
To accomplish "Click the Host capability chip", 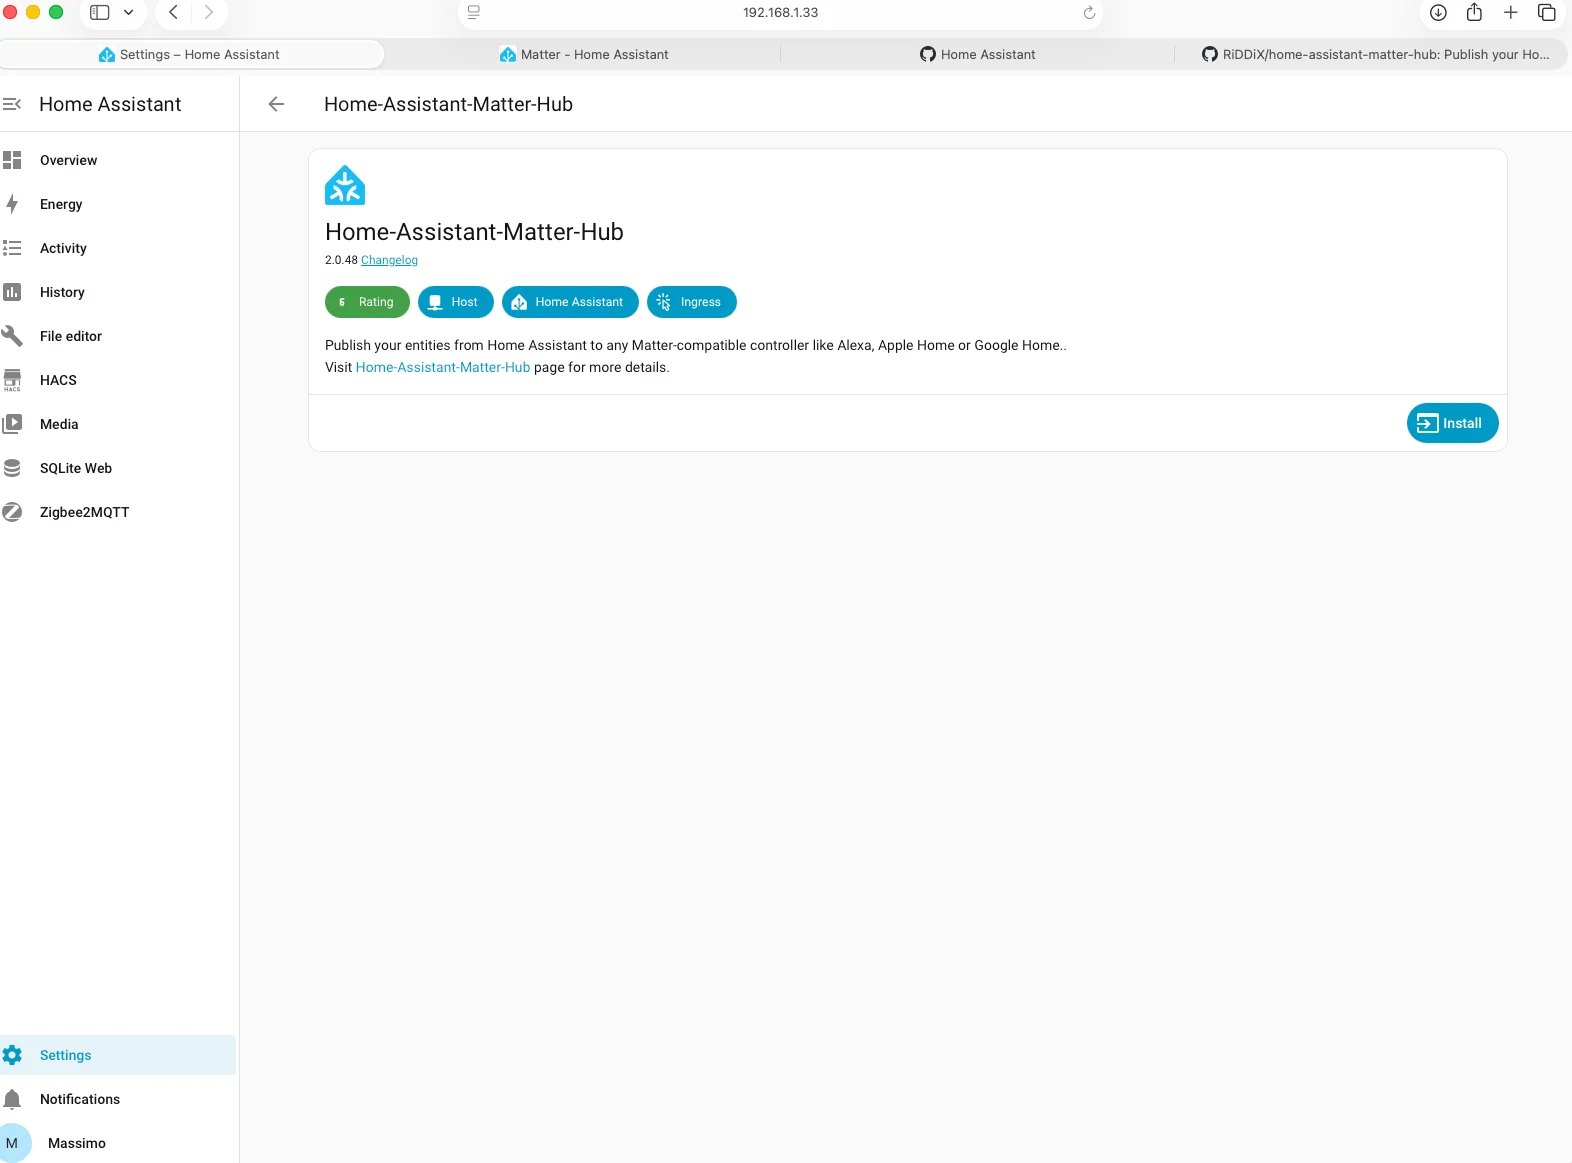I will (x=455, y=302).
